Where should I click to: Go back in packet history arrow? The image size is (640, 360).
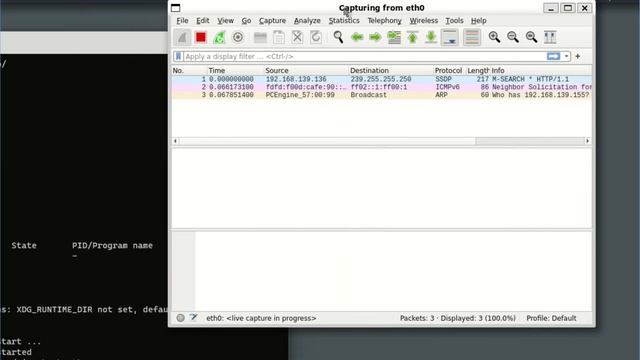tap(357, 37)
